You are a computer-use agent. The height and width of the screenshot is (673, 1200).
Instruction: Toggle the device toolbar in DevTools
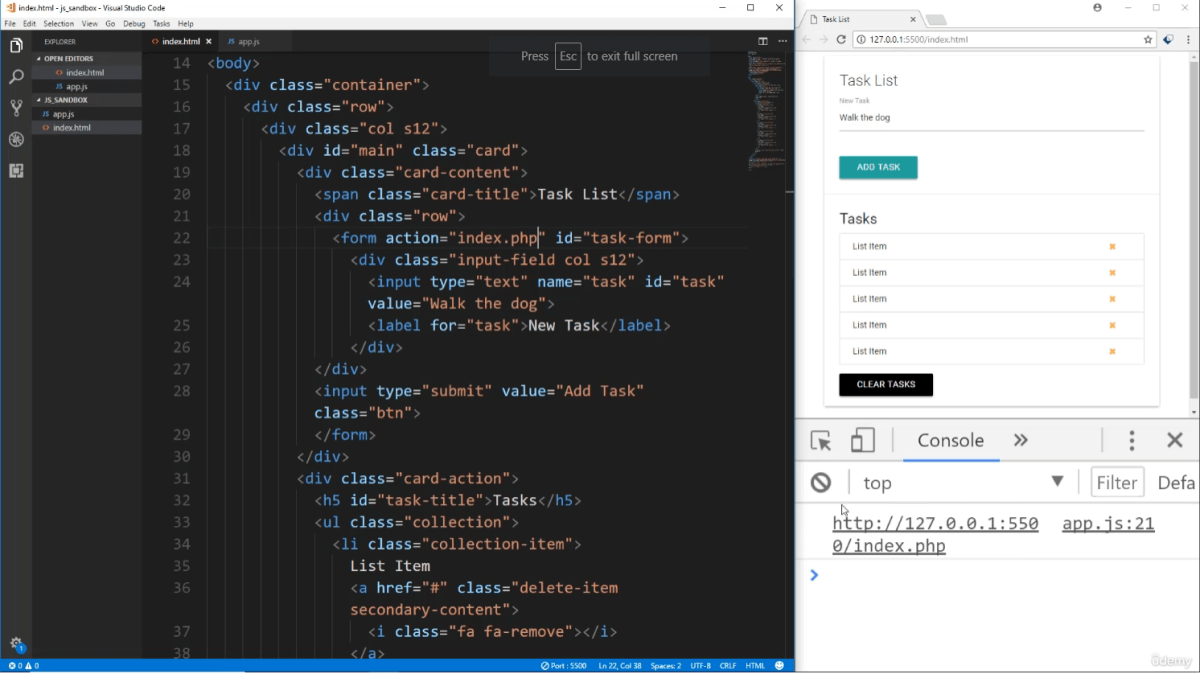862,440
